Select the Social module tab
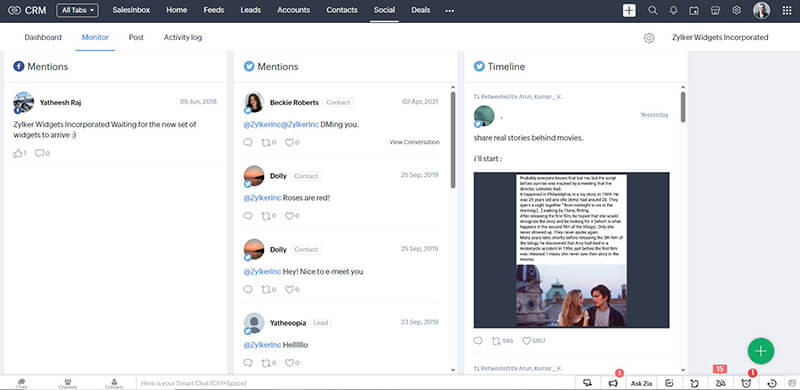The image size is (800, 390). pos(384,10)
